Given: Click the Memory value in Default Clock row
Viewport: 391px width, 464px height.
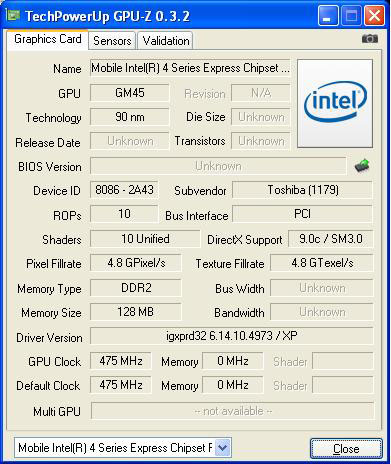Looking at the screenshot, I should [233, 385].
